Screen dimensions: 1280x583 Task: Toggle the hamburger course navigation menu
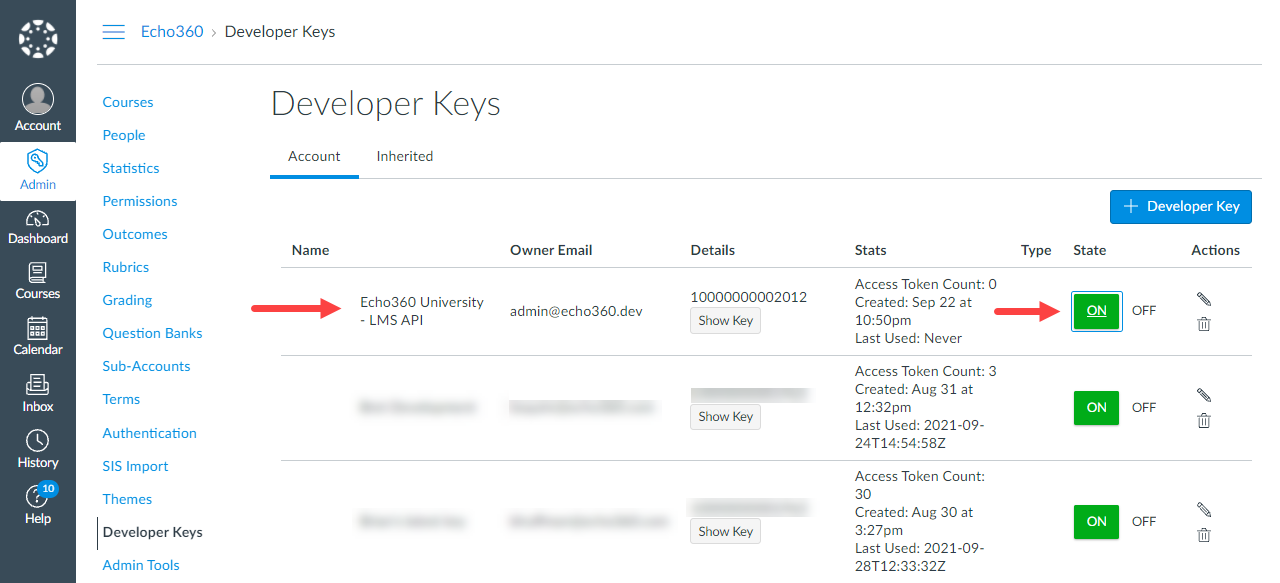(114, 32)
